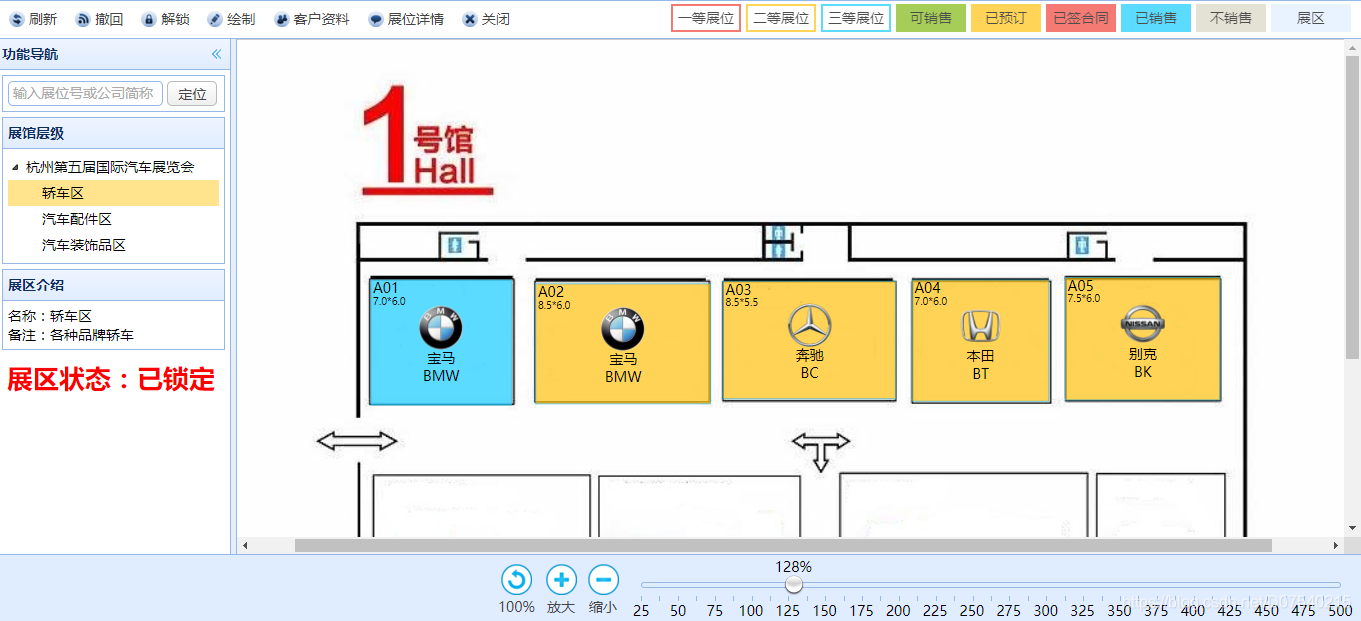Click the vertical scrollbar up arrow
1361x621 pixels.
point(1353,47)
